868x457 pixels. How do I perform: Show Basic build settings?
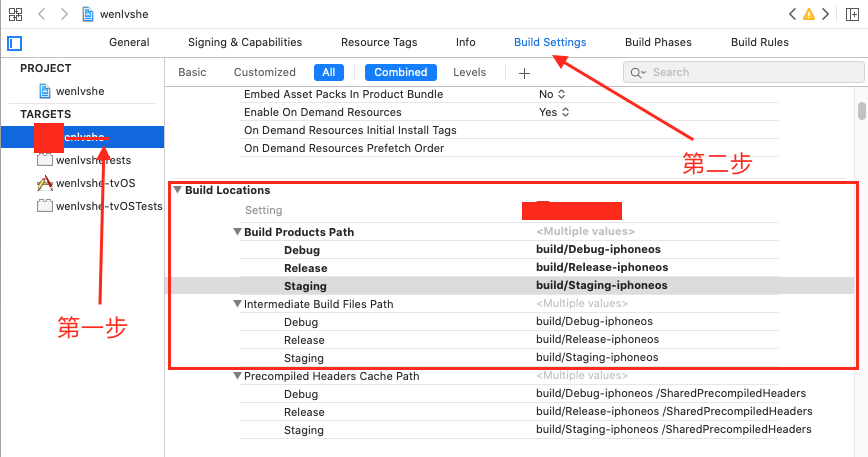(x=192, y=72)
